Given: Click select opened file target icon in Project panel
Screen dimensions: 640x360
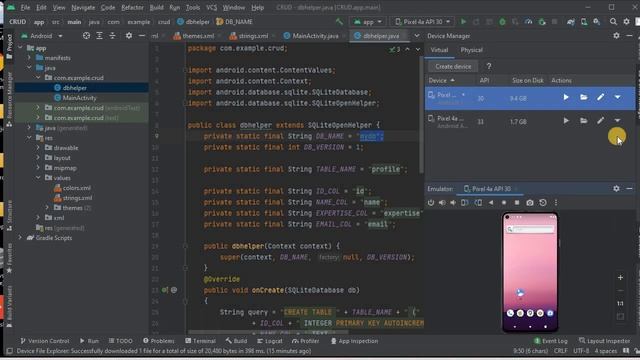Looking at the screenshot, I should (86, 36).
